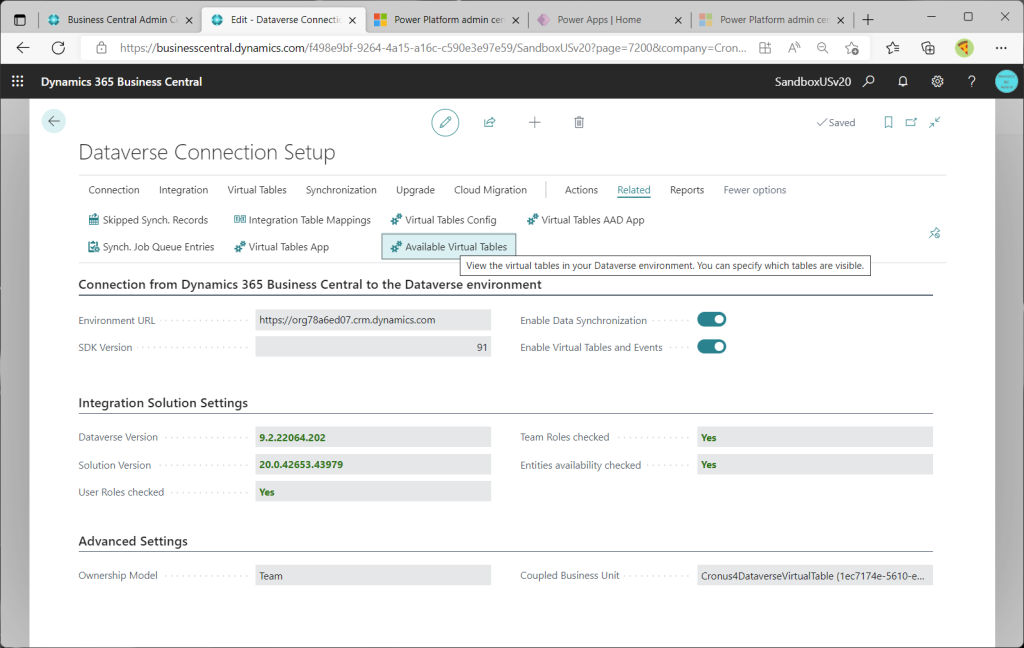
Task: Click Fewer options
Action: point(755,190)
